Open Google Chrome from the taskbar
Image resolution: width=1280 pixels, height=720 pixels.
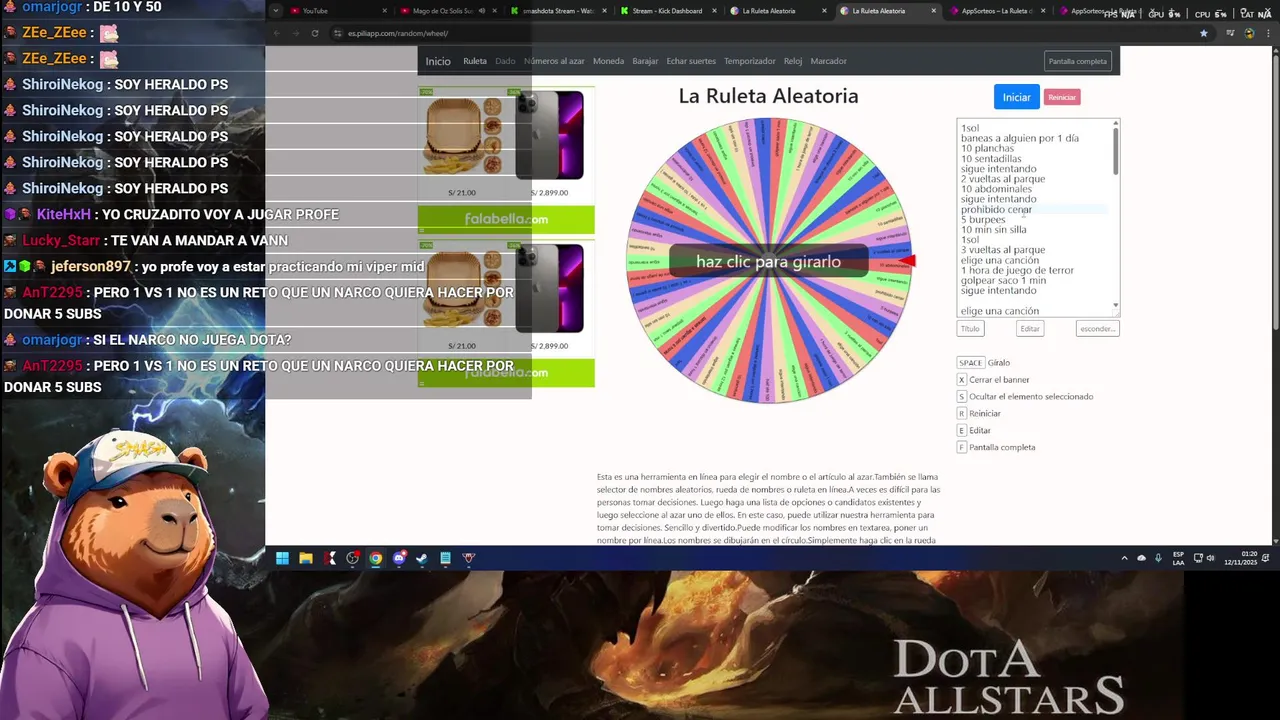[375, 558]
